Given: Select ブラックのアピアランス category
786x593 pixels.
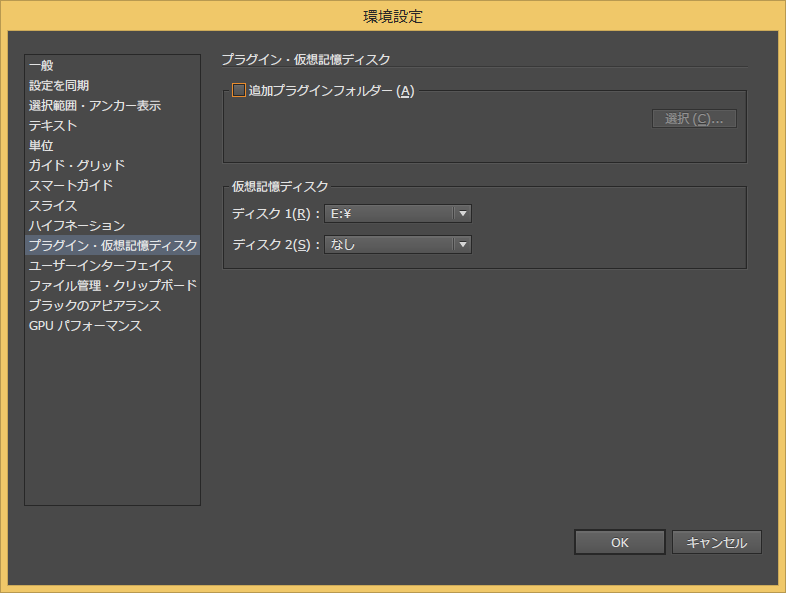Looking at the screenshot, I should click(x=112, y=305).
